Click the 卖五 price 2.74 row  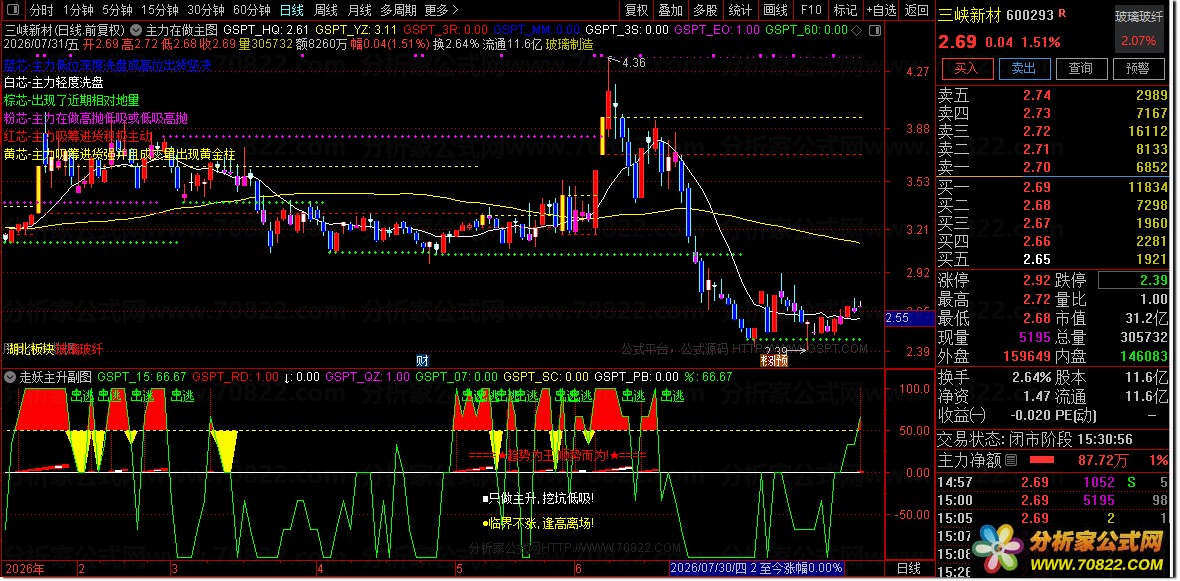(x=1052, y=95)
